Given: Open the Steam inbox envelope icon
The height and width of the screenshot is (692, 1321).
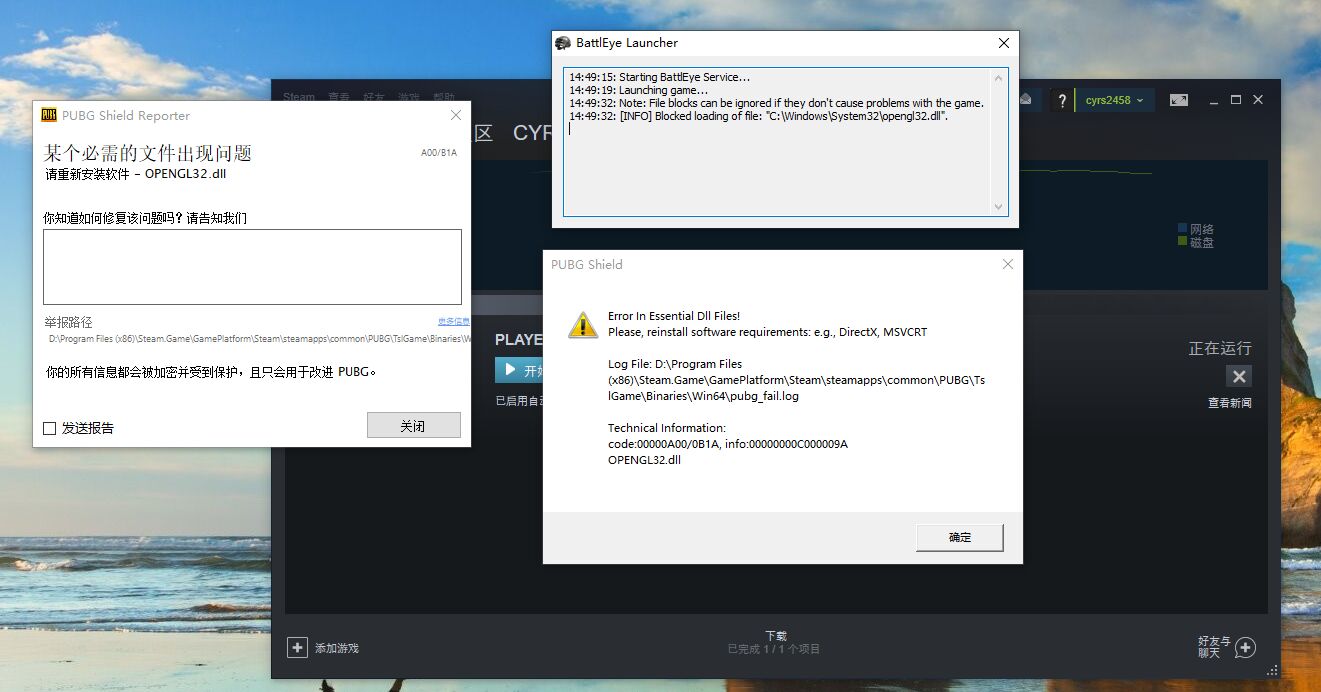Looking at the screenshot, I should [1027, 99].
